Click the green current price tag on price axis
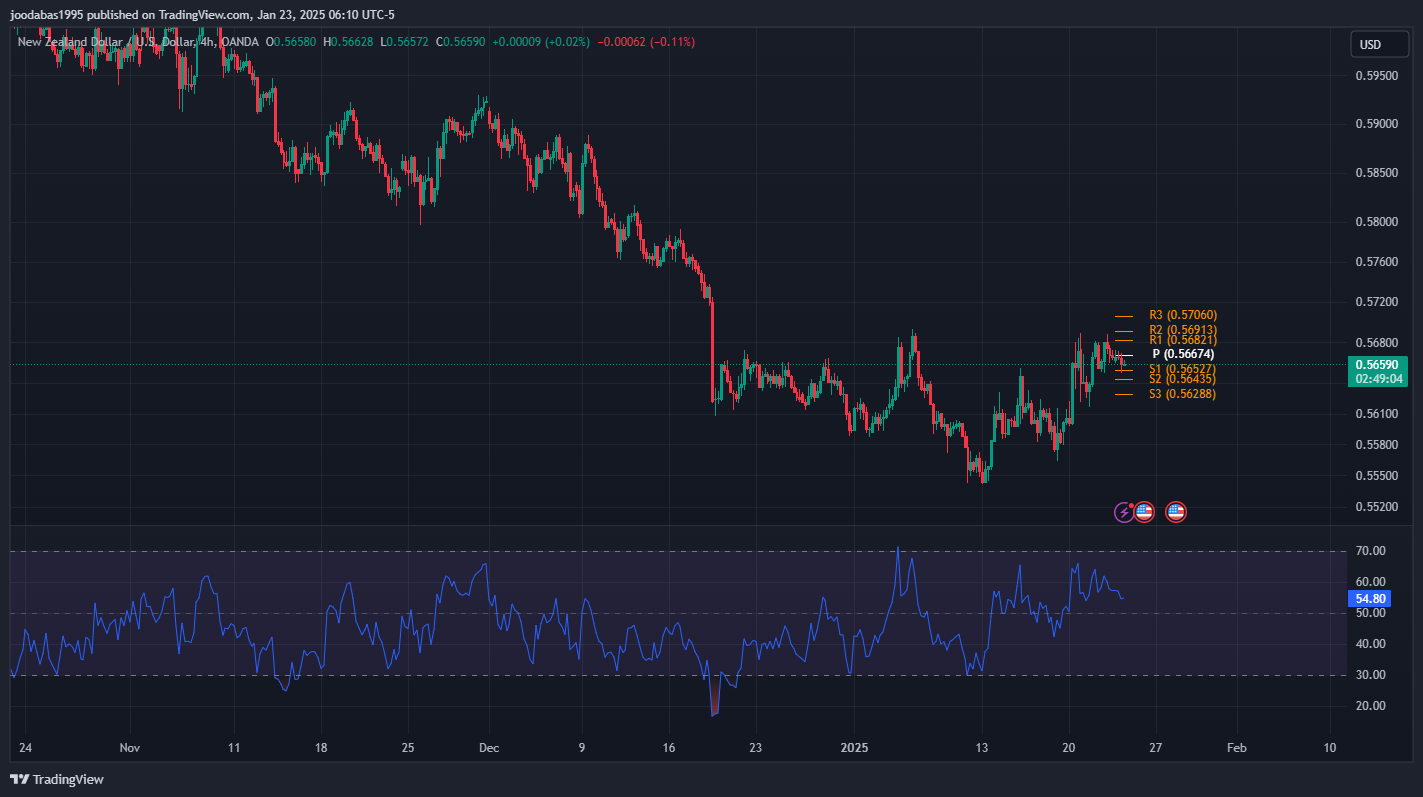 (1378, 365)
